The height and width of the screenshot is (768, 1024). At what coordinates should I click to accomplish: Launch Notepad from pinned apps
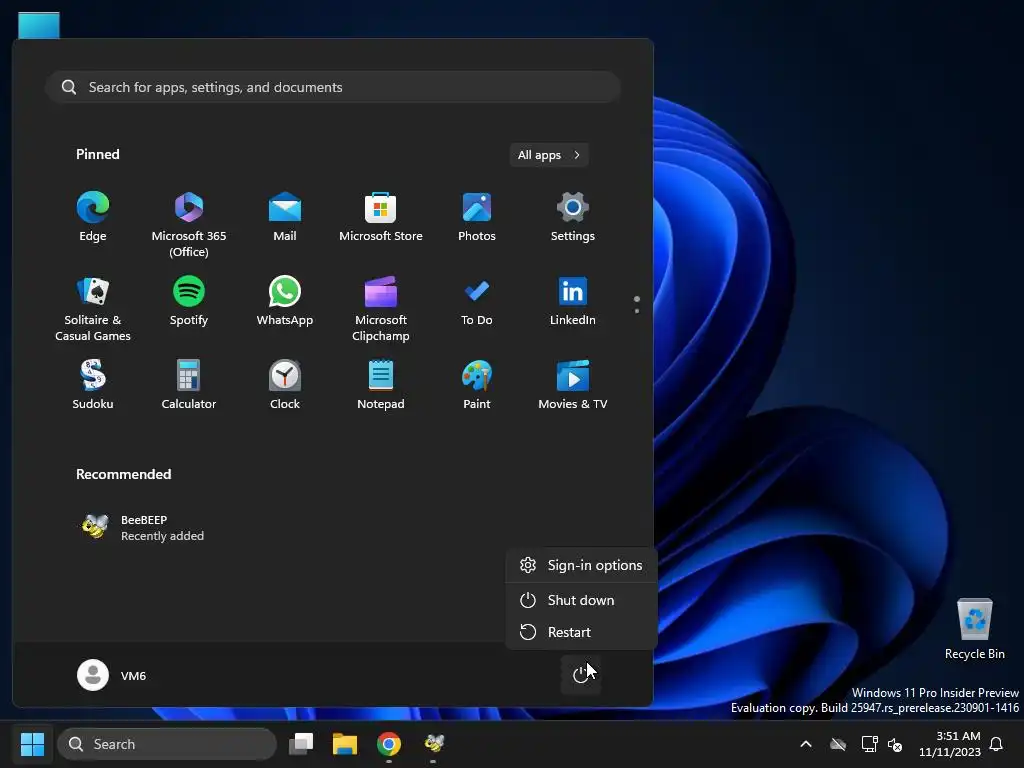coord(381,385)
